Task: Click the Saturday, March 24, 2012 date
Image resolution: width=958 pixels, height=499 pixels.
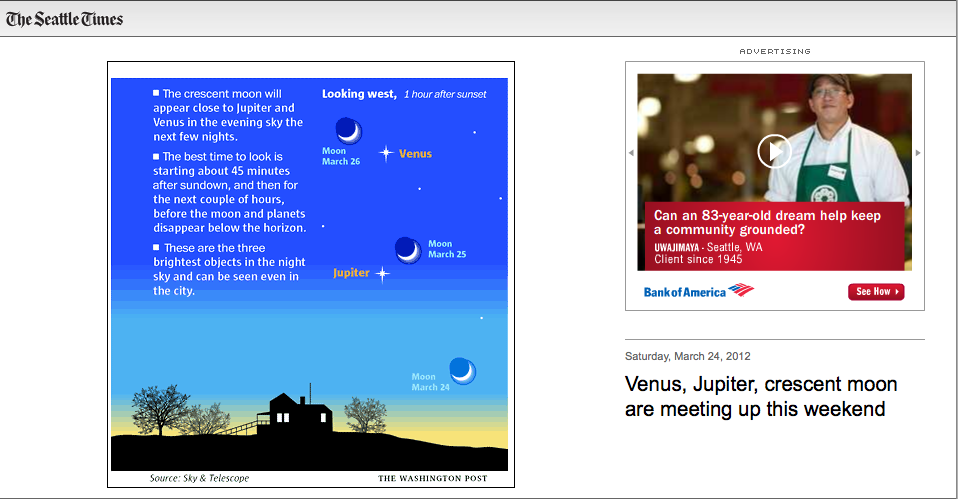Action: tap(687, 356)
